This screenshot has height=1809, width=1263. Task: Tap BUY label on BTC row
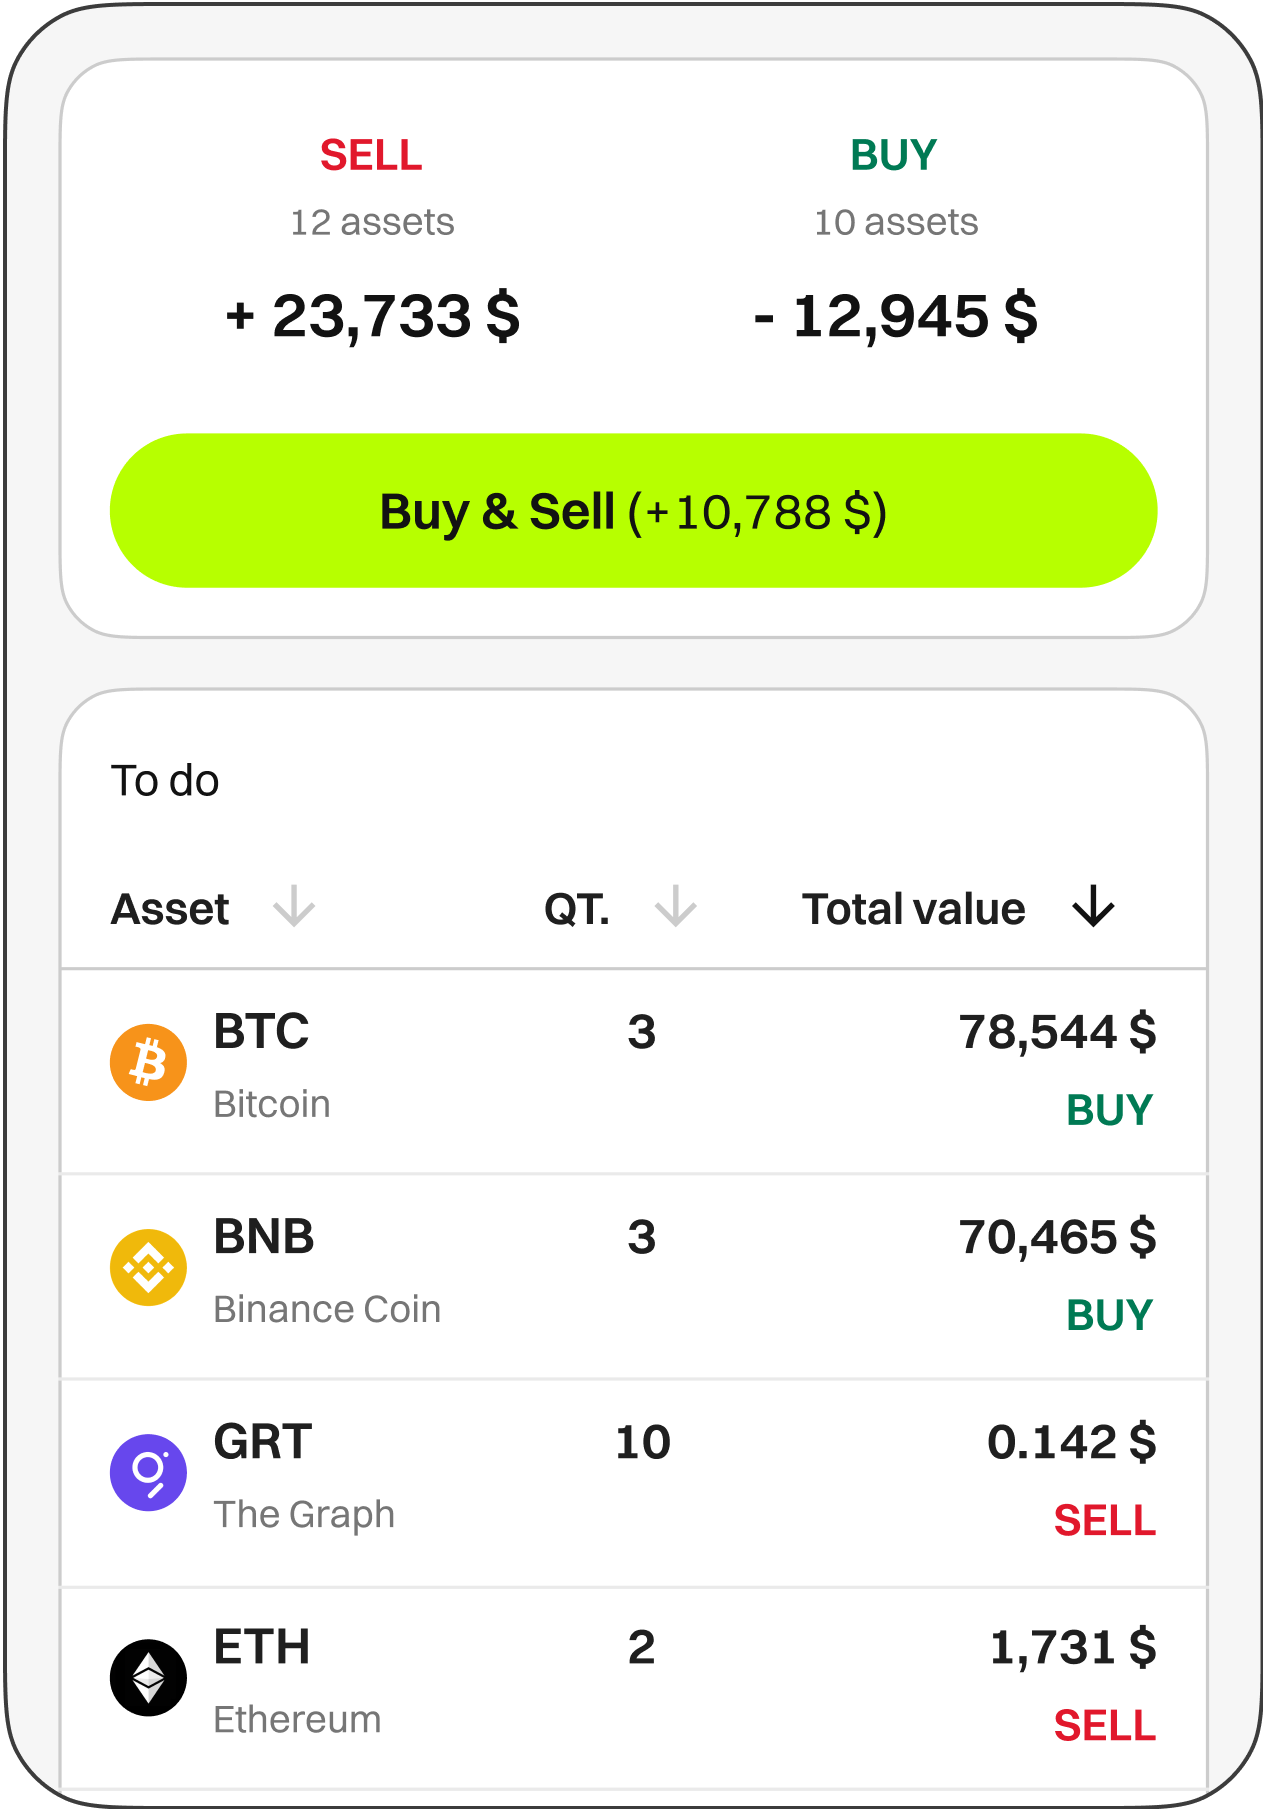[1109, 1110]
